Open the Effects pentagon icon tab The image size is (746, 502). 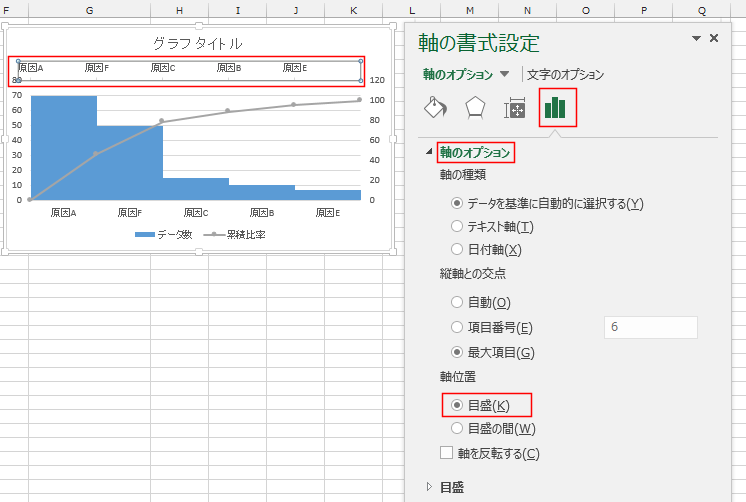pos(476,108)
